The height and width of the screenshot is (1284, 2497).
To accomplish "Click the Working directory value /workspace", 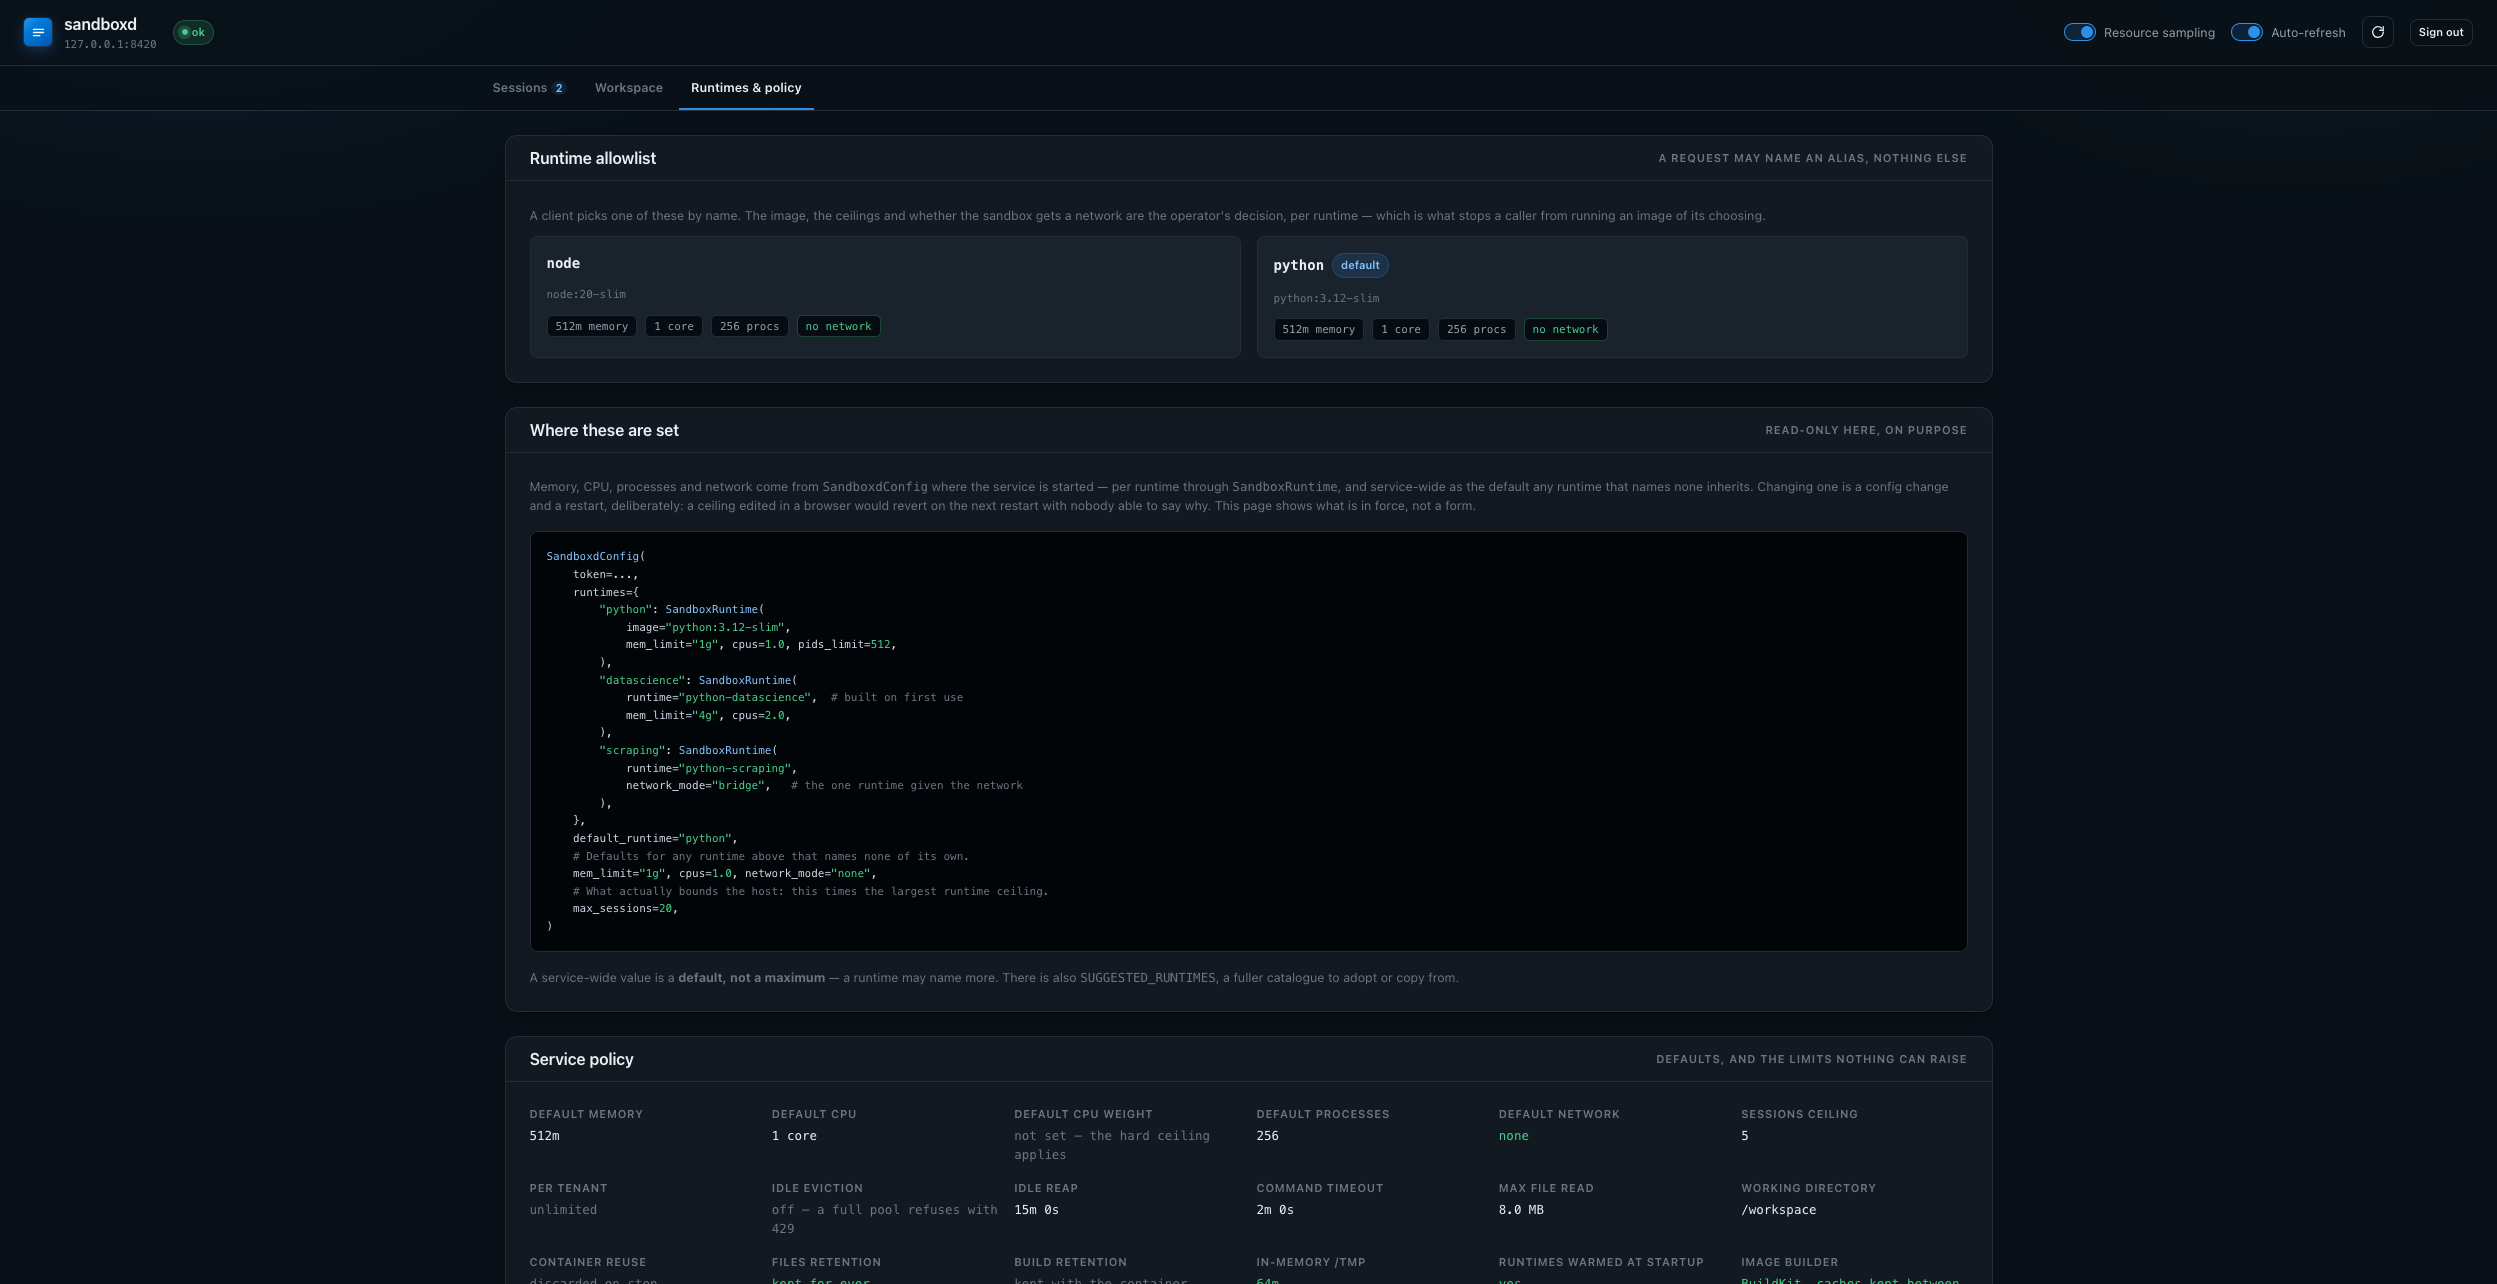I will [x=1778, y=1210].
